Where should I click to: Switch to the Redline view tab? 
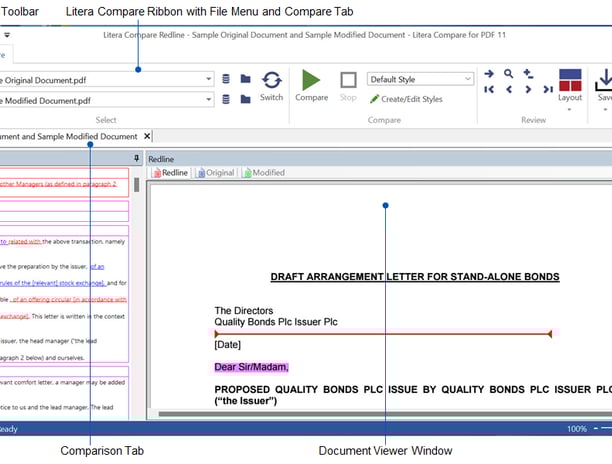coord(171,172)
